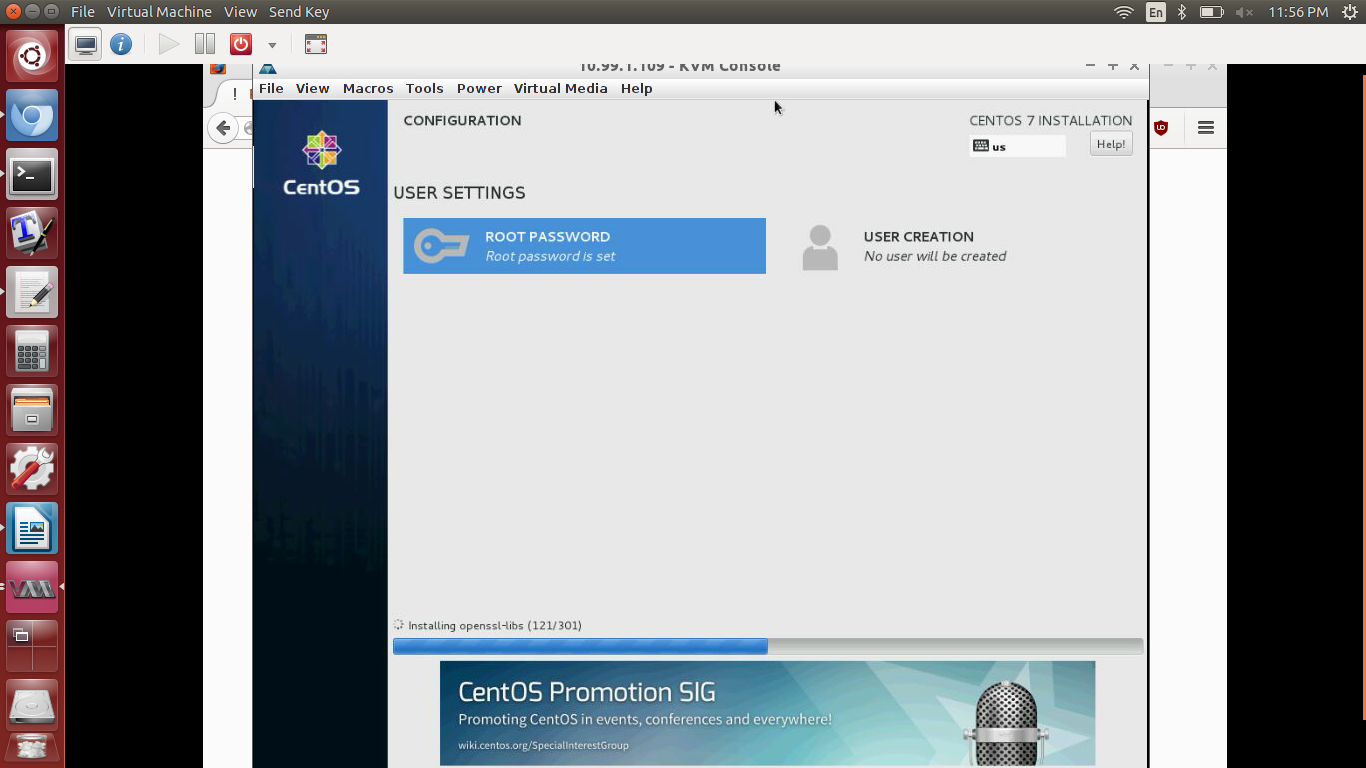Click the installation progress bar
This screenshot has width=1366, height=768.
(768, 647)
